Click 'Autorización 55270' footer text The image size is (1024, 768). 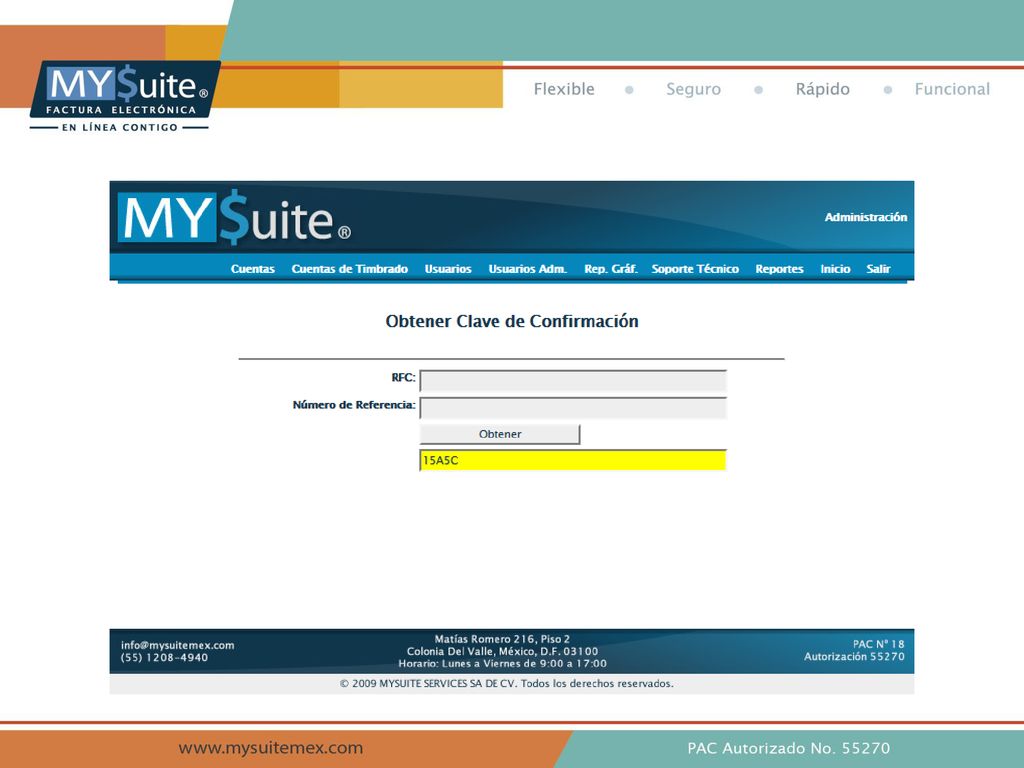click(854, 656)
